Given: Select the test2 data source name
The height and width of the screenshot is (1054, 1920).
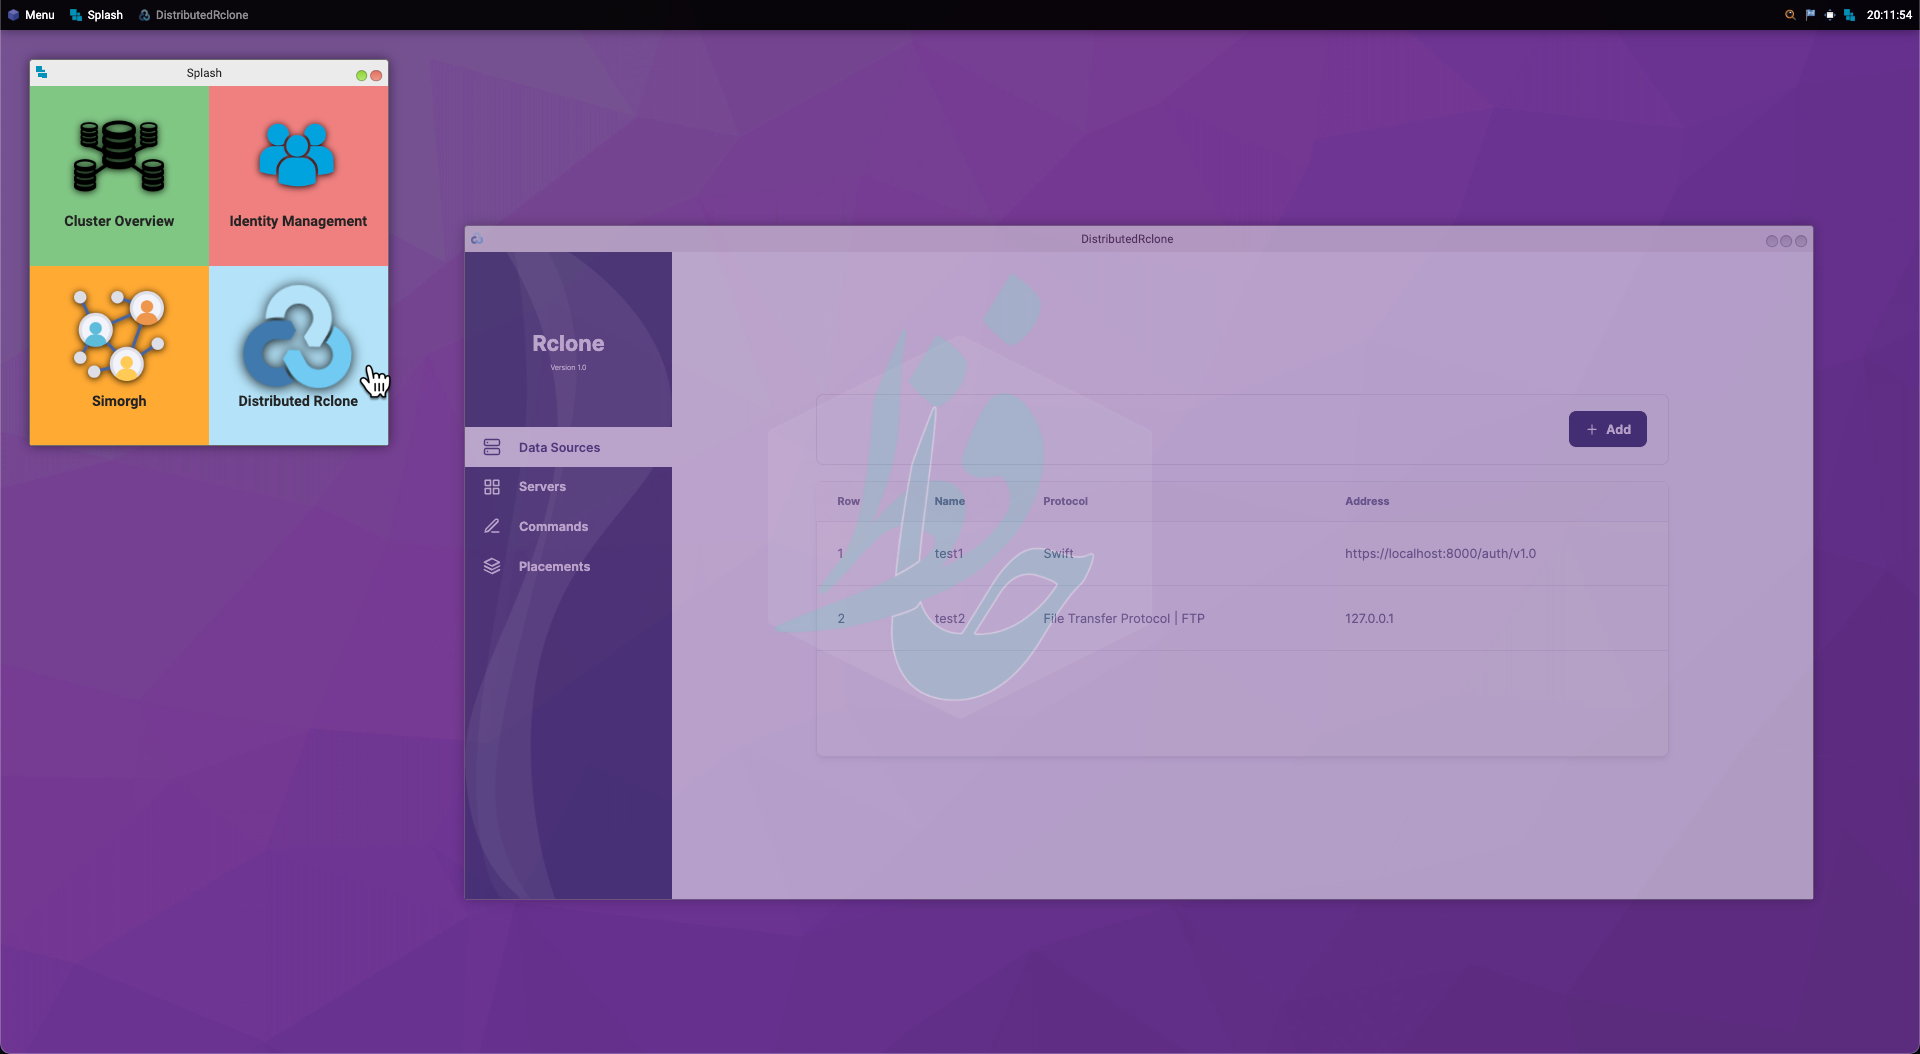Looking at the screenshot, I should (950, 618).
